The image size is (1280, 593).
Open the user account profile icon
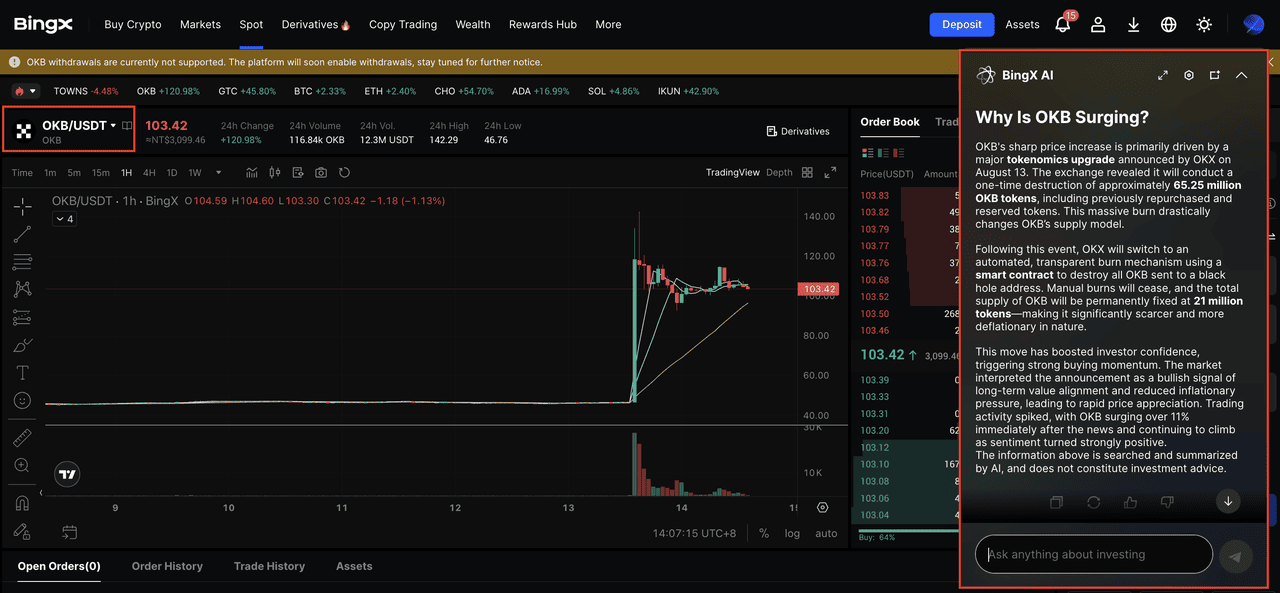[x=1098, y=24]
